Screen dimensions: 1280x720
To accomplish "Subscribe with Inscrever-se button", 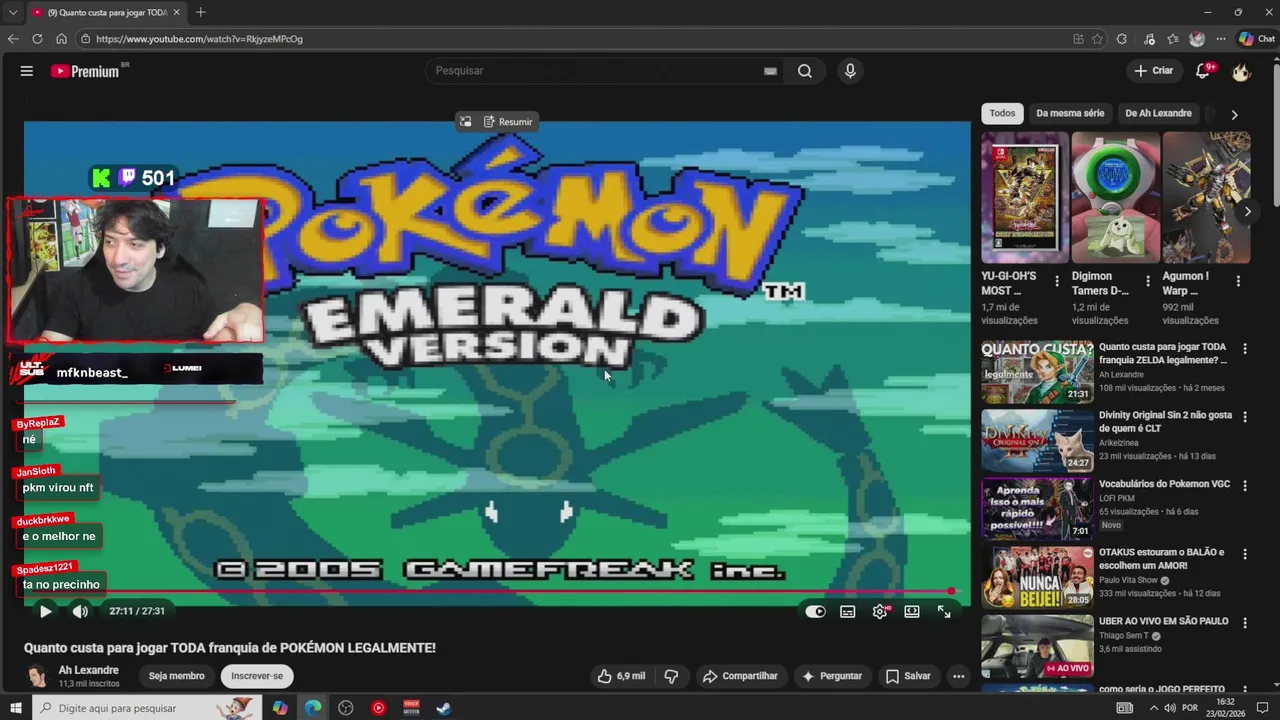I will (x=257, y=676).
